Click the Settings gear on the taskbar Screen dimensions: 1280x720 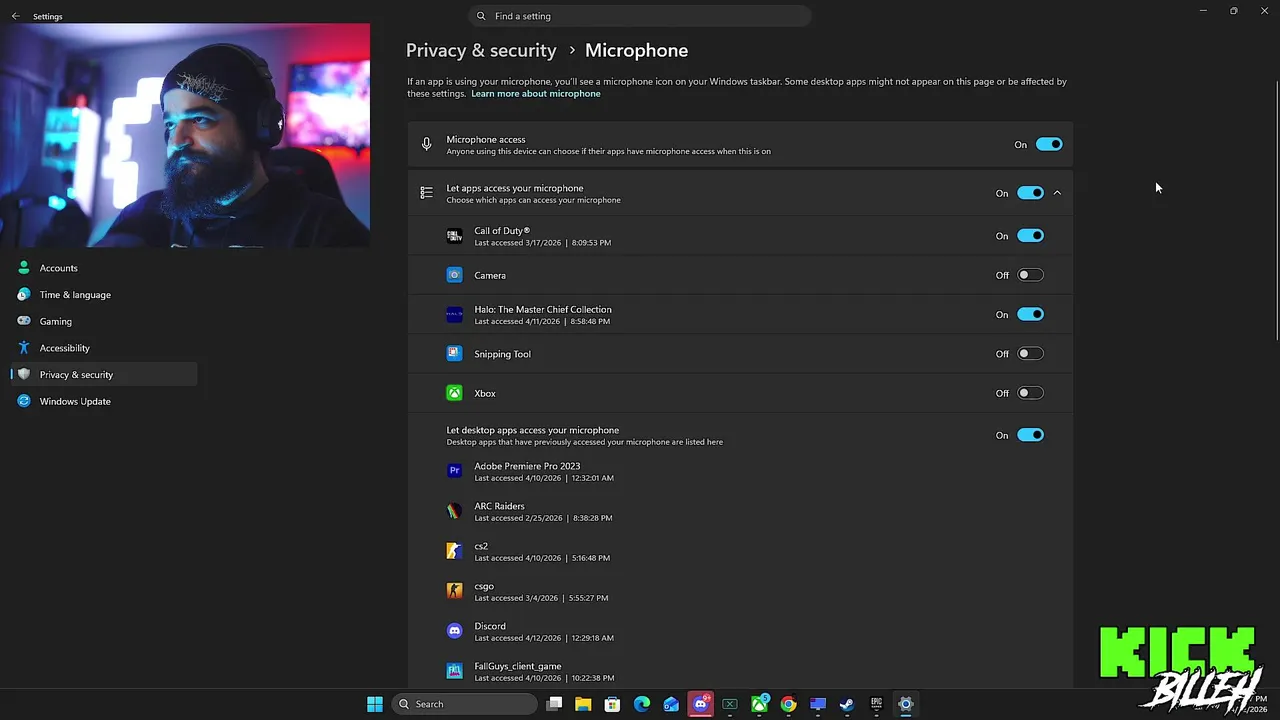pos(906,704)
